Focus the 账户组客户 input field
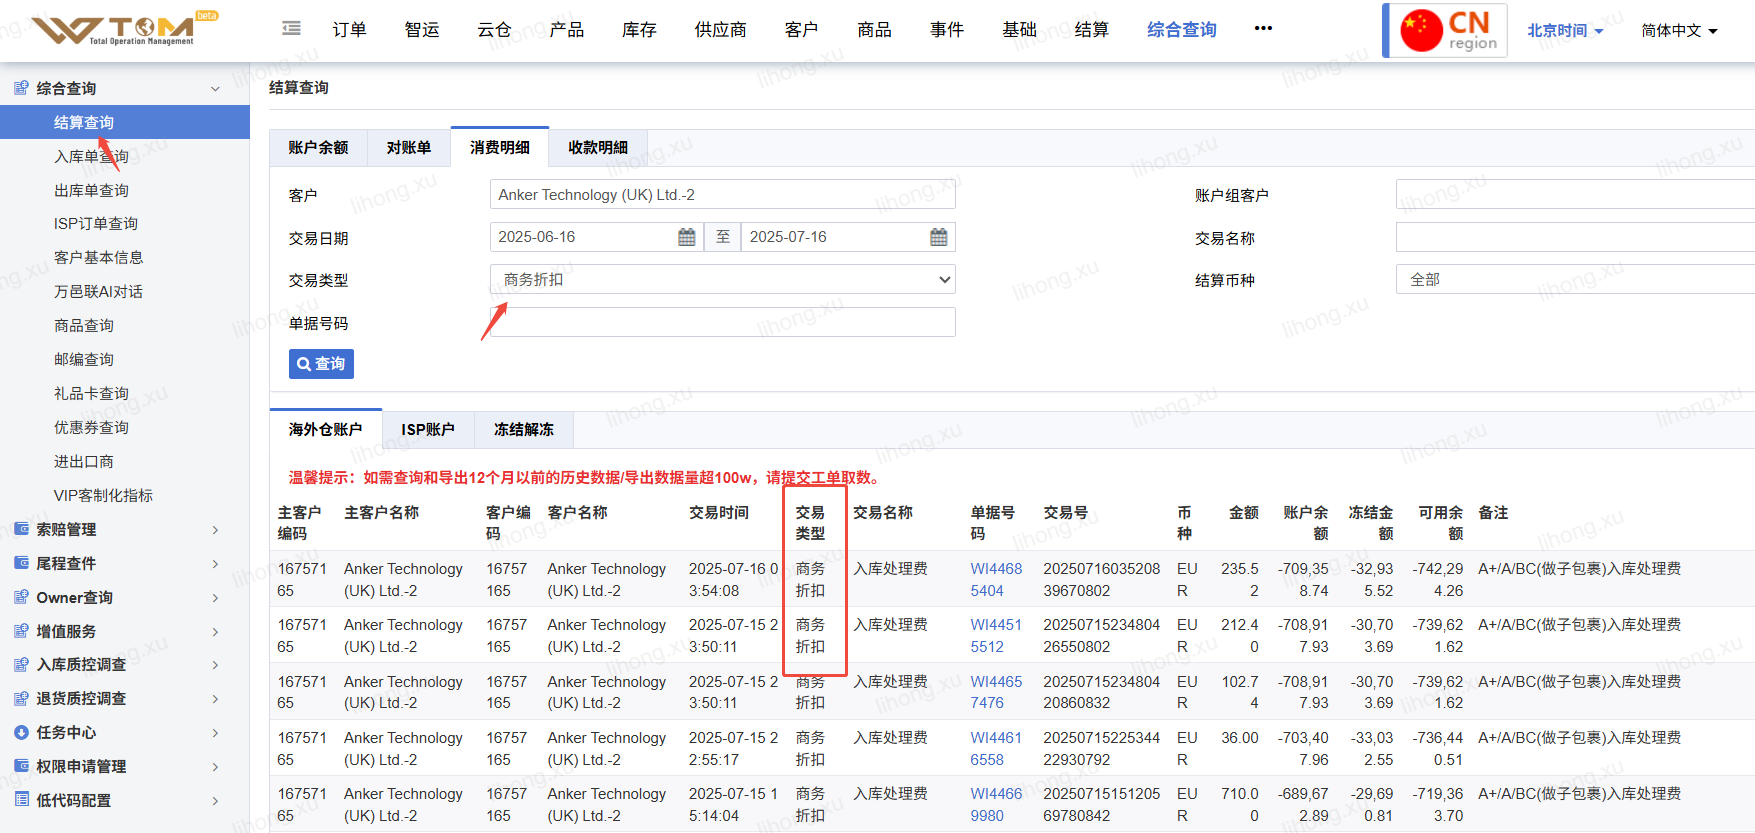The width and height of the screenshot is (1755, 833). point(1575,194)
